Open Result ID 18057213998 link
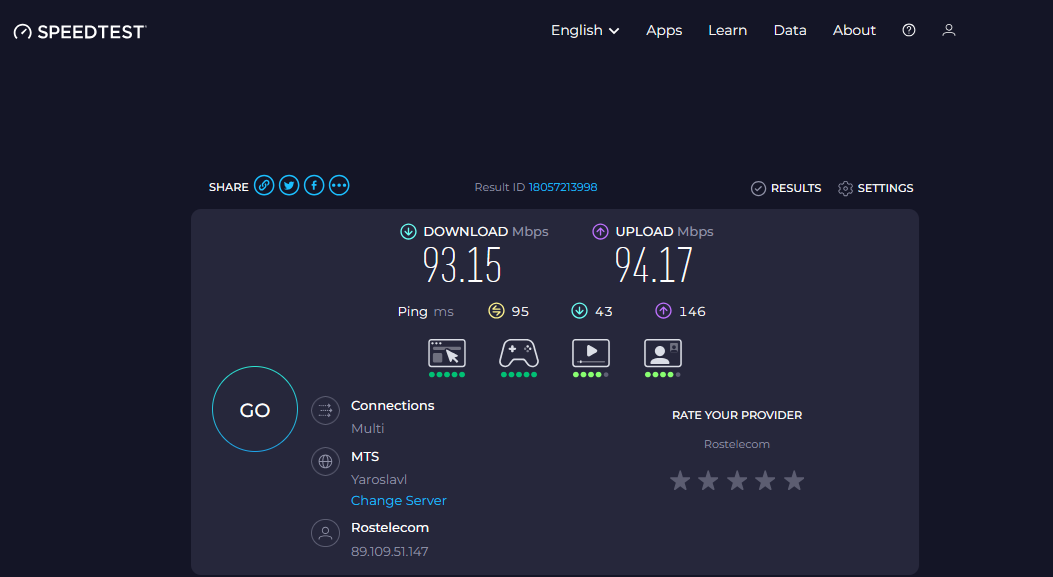Screen dimensions: 1053x577 pyautogui.click(x=563, y=187)
